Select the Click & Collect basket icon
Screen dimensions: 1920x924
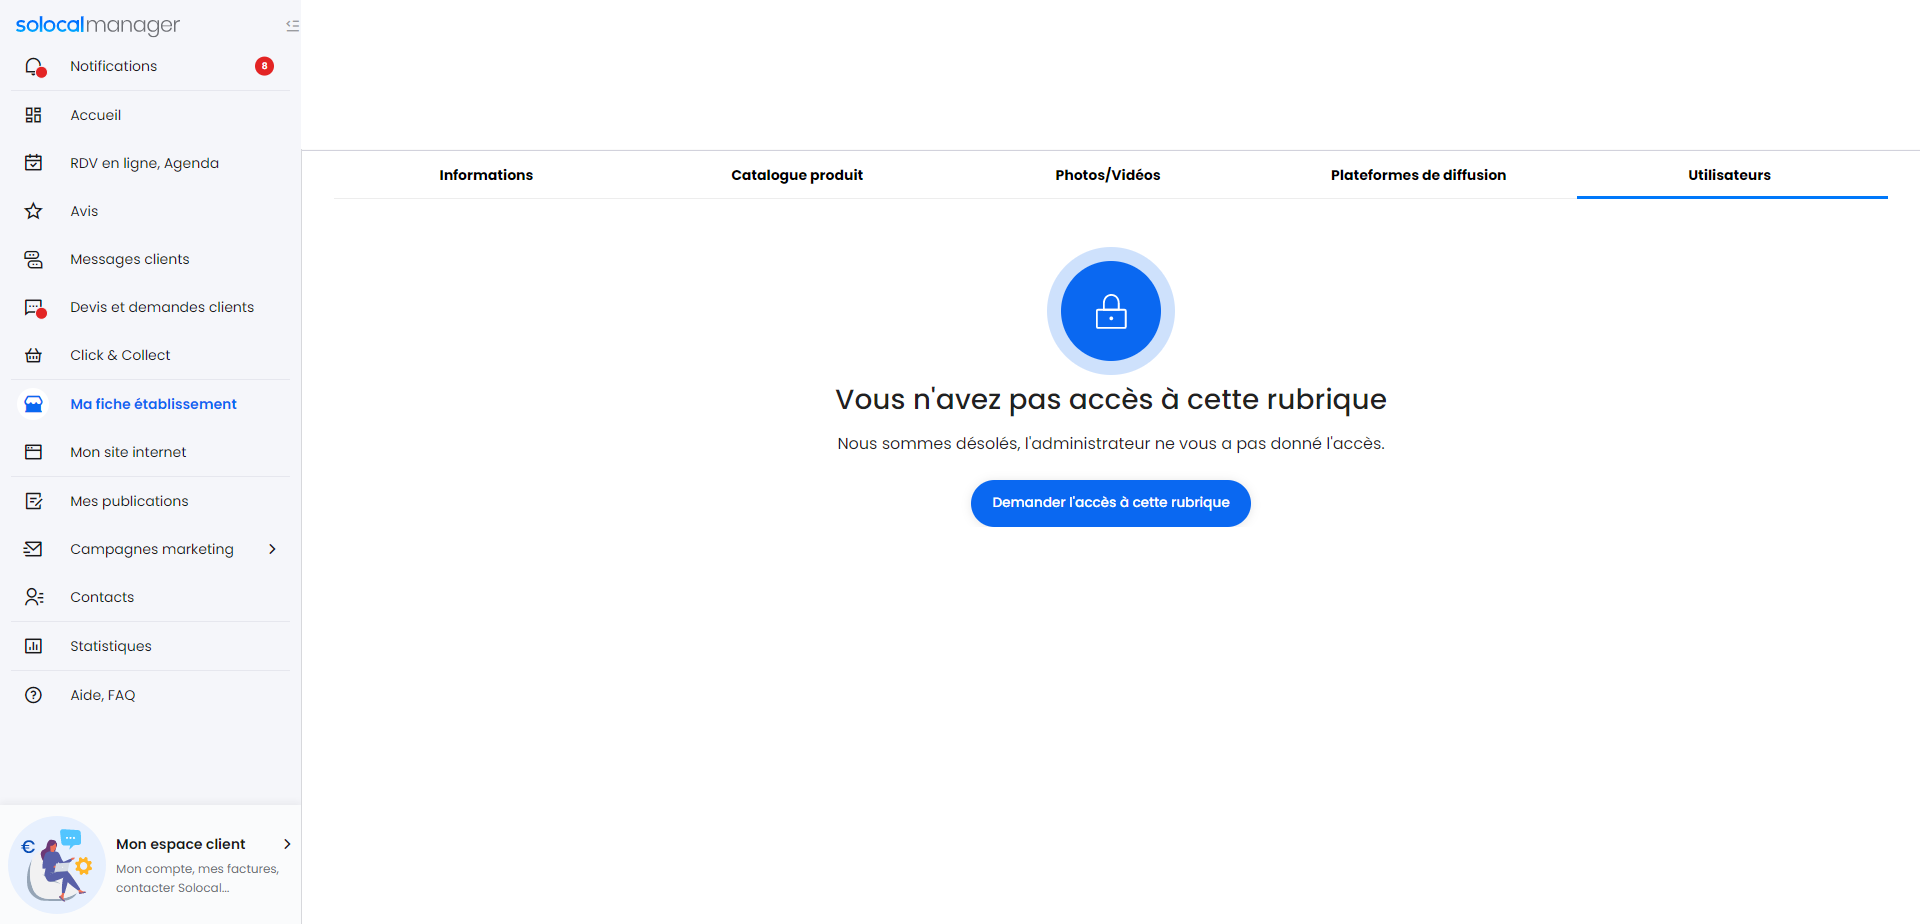[x=34, y=354]
